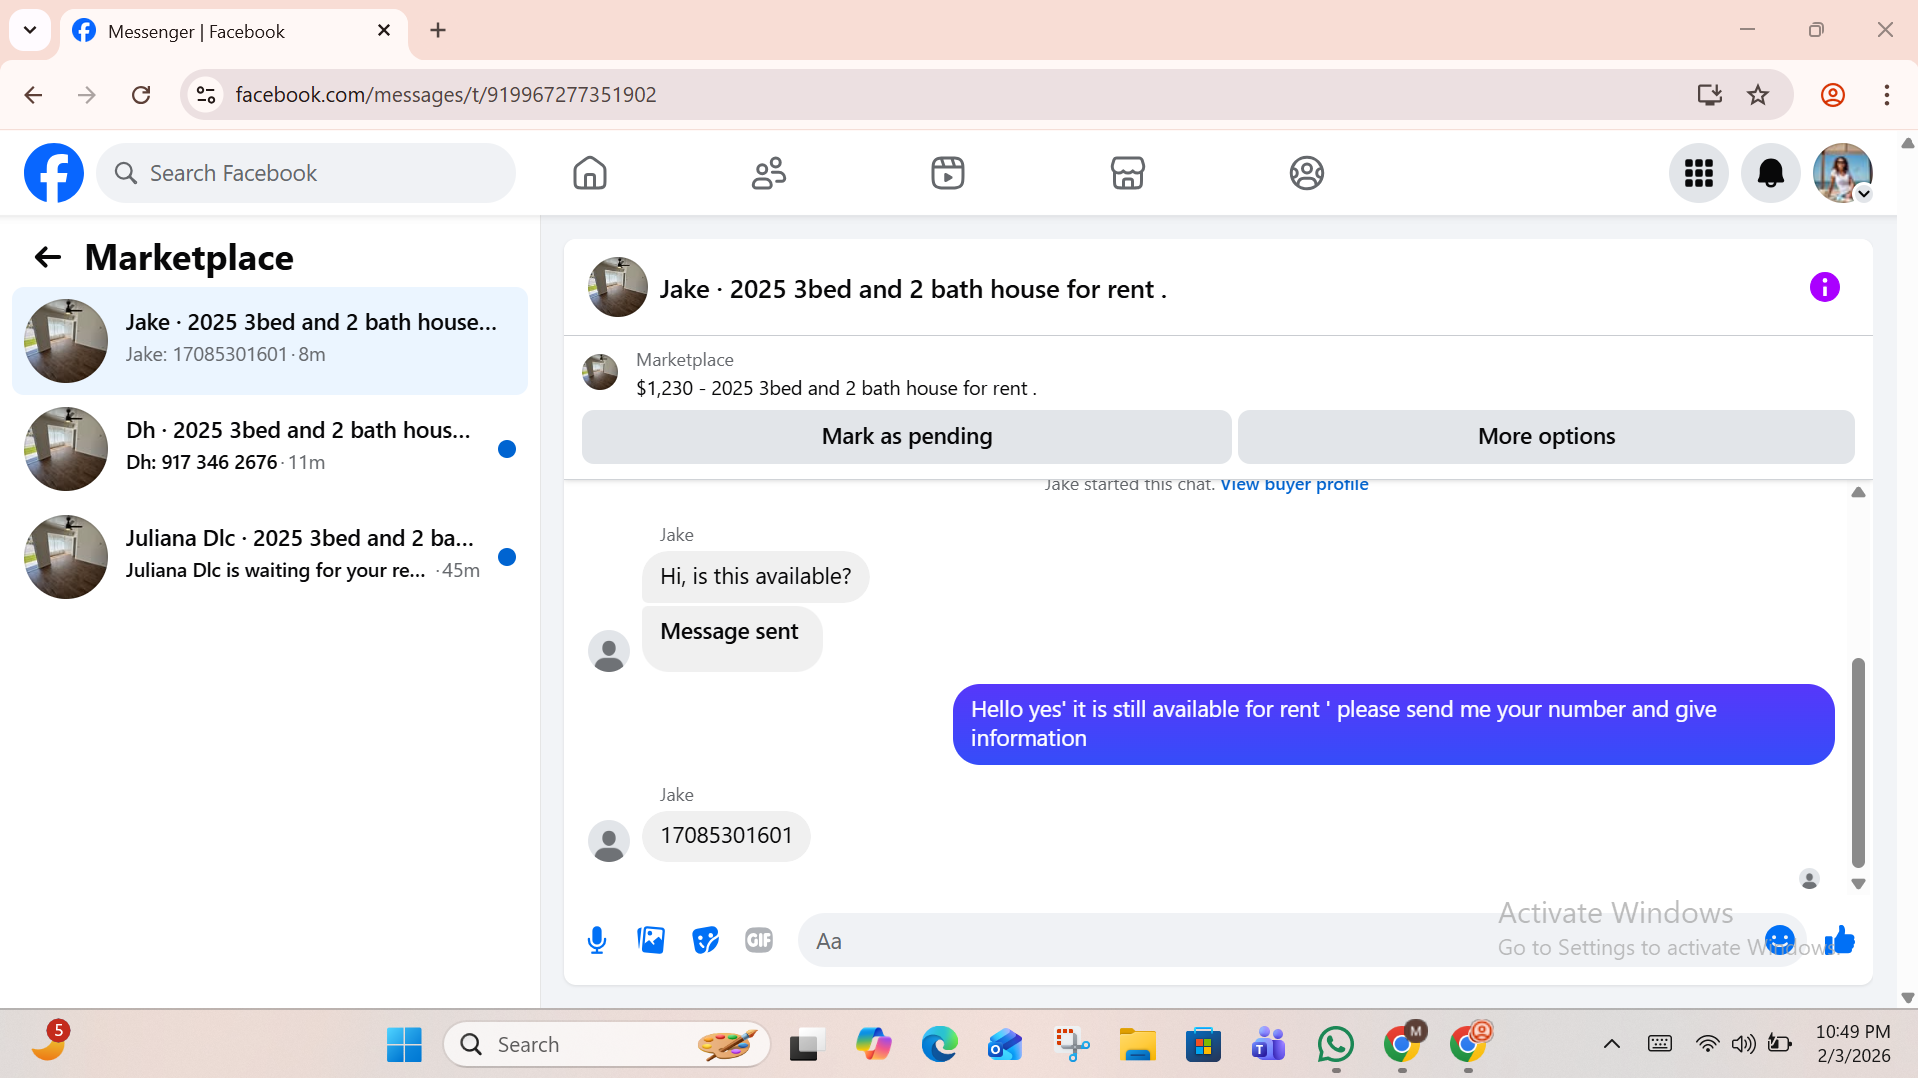Click the chat vertical scrollbar thumb
1918x1078 pixels.
click(1858, 762)
